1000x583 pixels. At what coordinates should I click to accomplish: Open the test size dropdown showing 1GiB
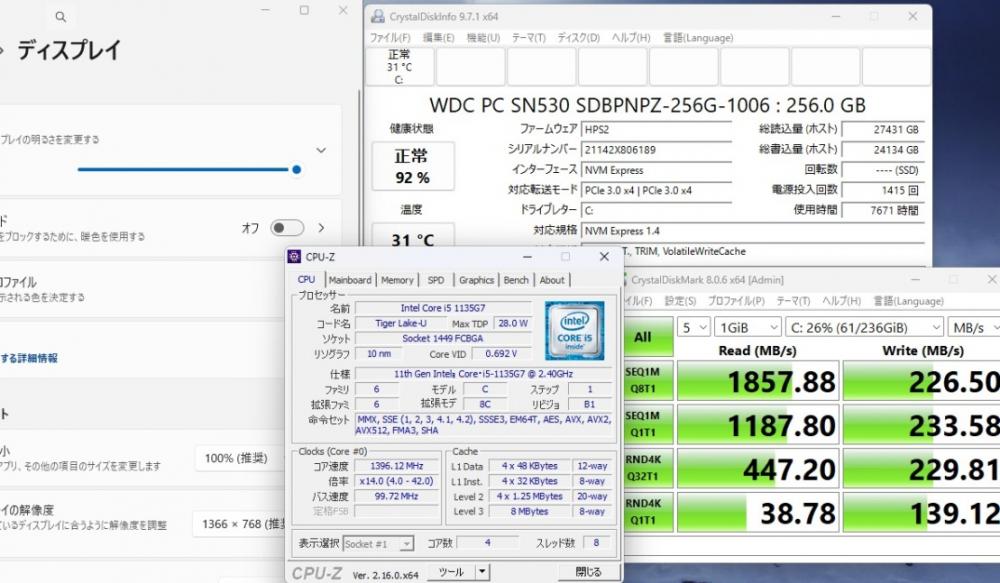[x=747, y=328]
